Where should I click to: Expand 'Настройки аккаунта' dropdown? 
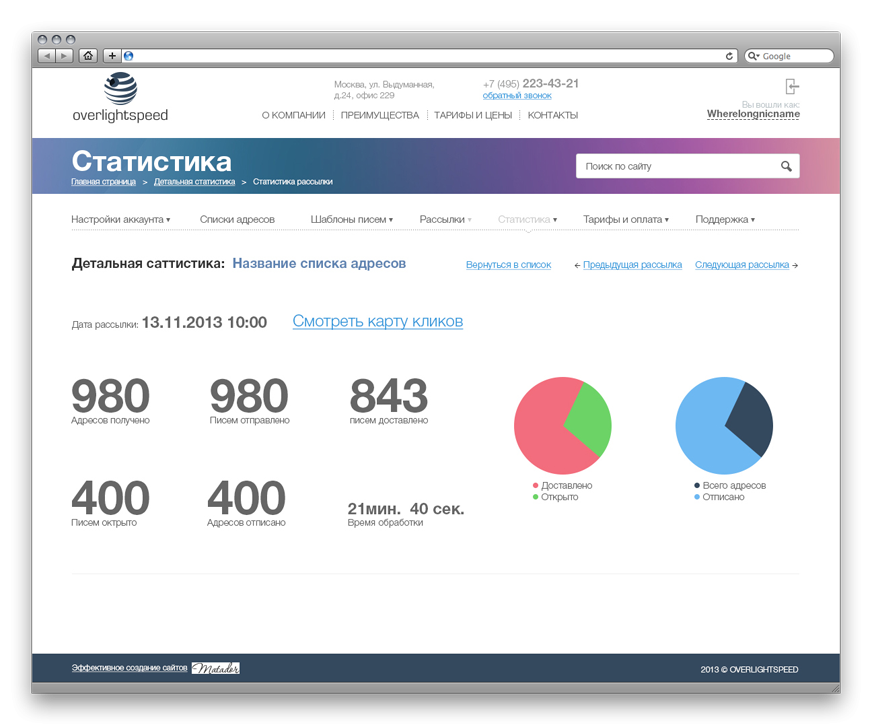(121, 220)
